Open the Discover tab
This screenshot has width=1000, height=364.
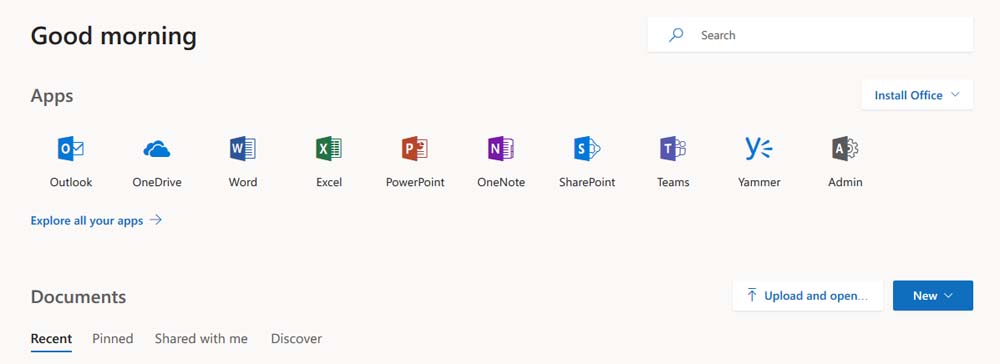point(297,339)
